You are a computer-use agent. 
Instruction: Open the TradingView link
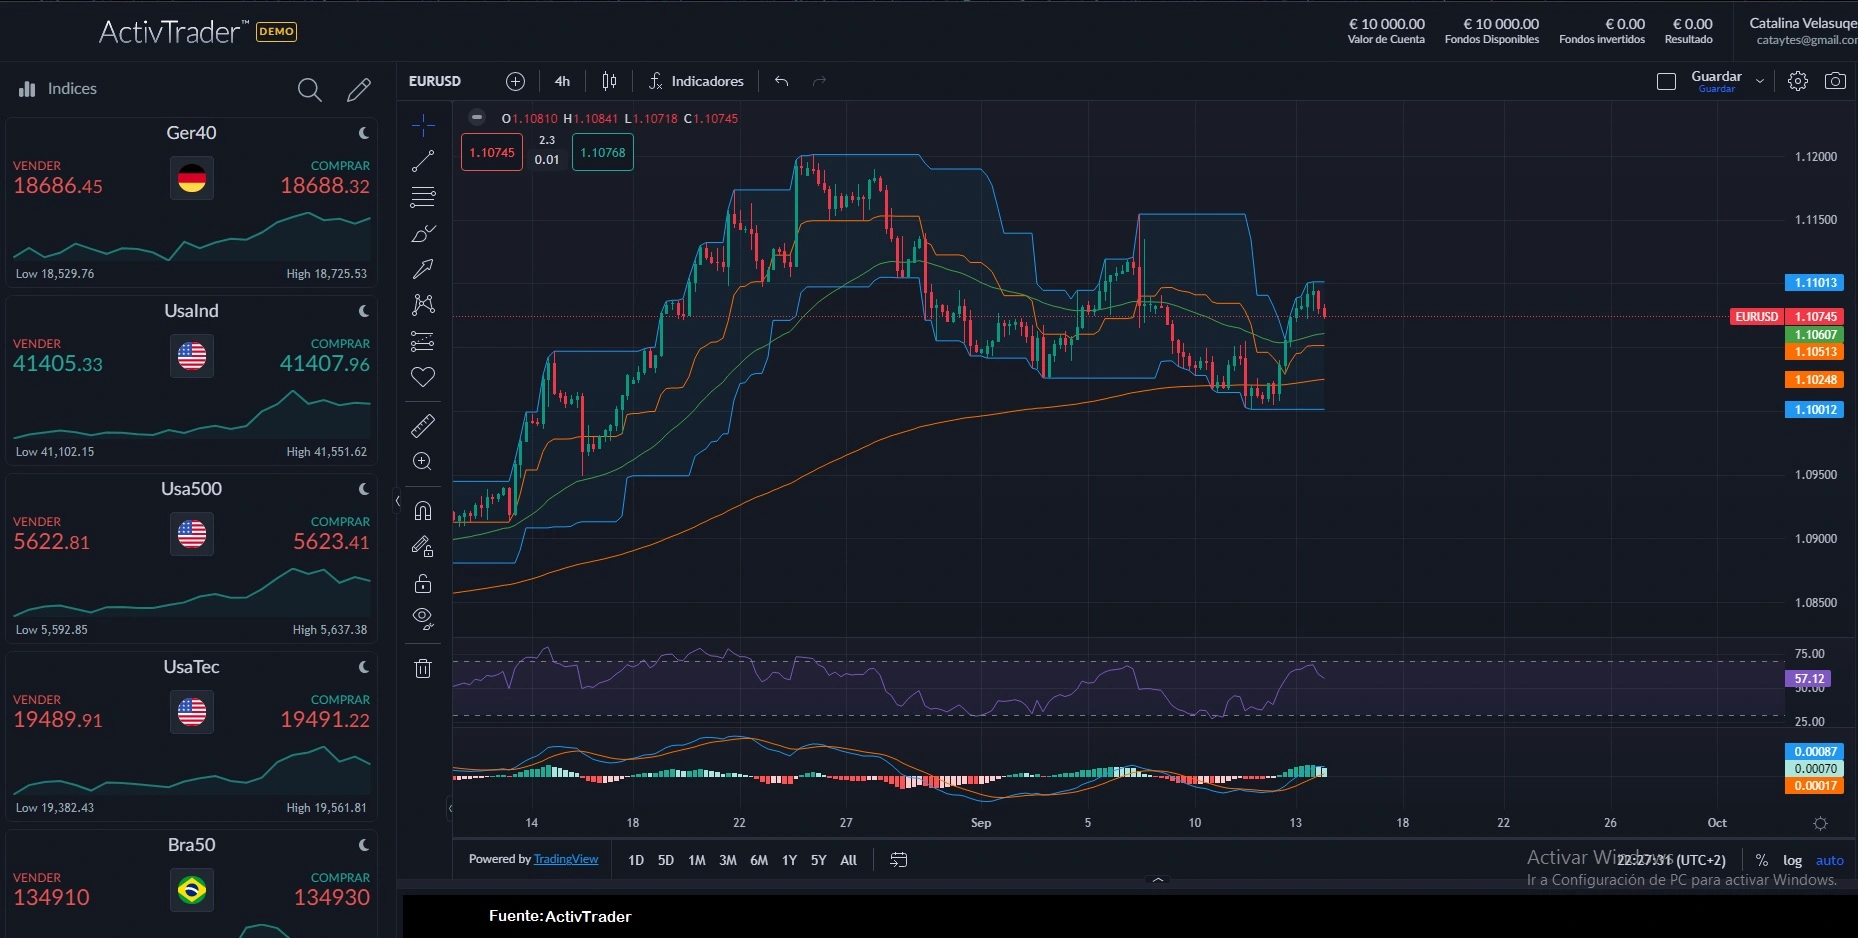pos(565,859)
